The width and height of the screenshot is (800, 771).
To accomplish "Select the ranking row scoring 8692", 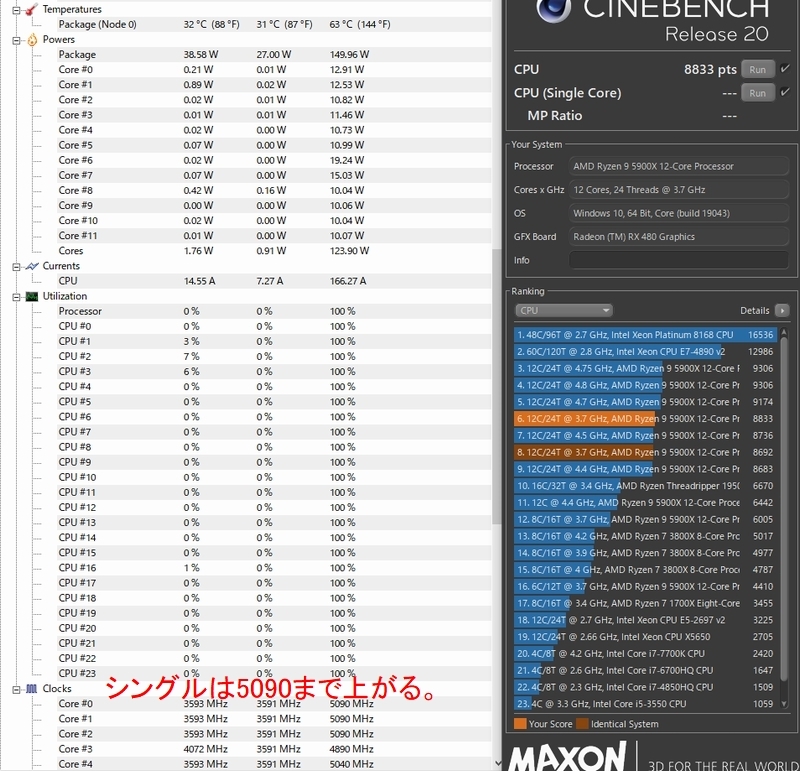I will pos(645,452).
